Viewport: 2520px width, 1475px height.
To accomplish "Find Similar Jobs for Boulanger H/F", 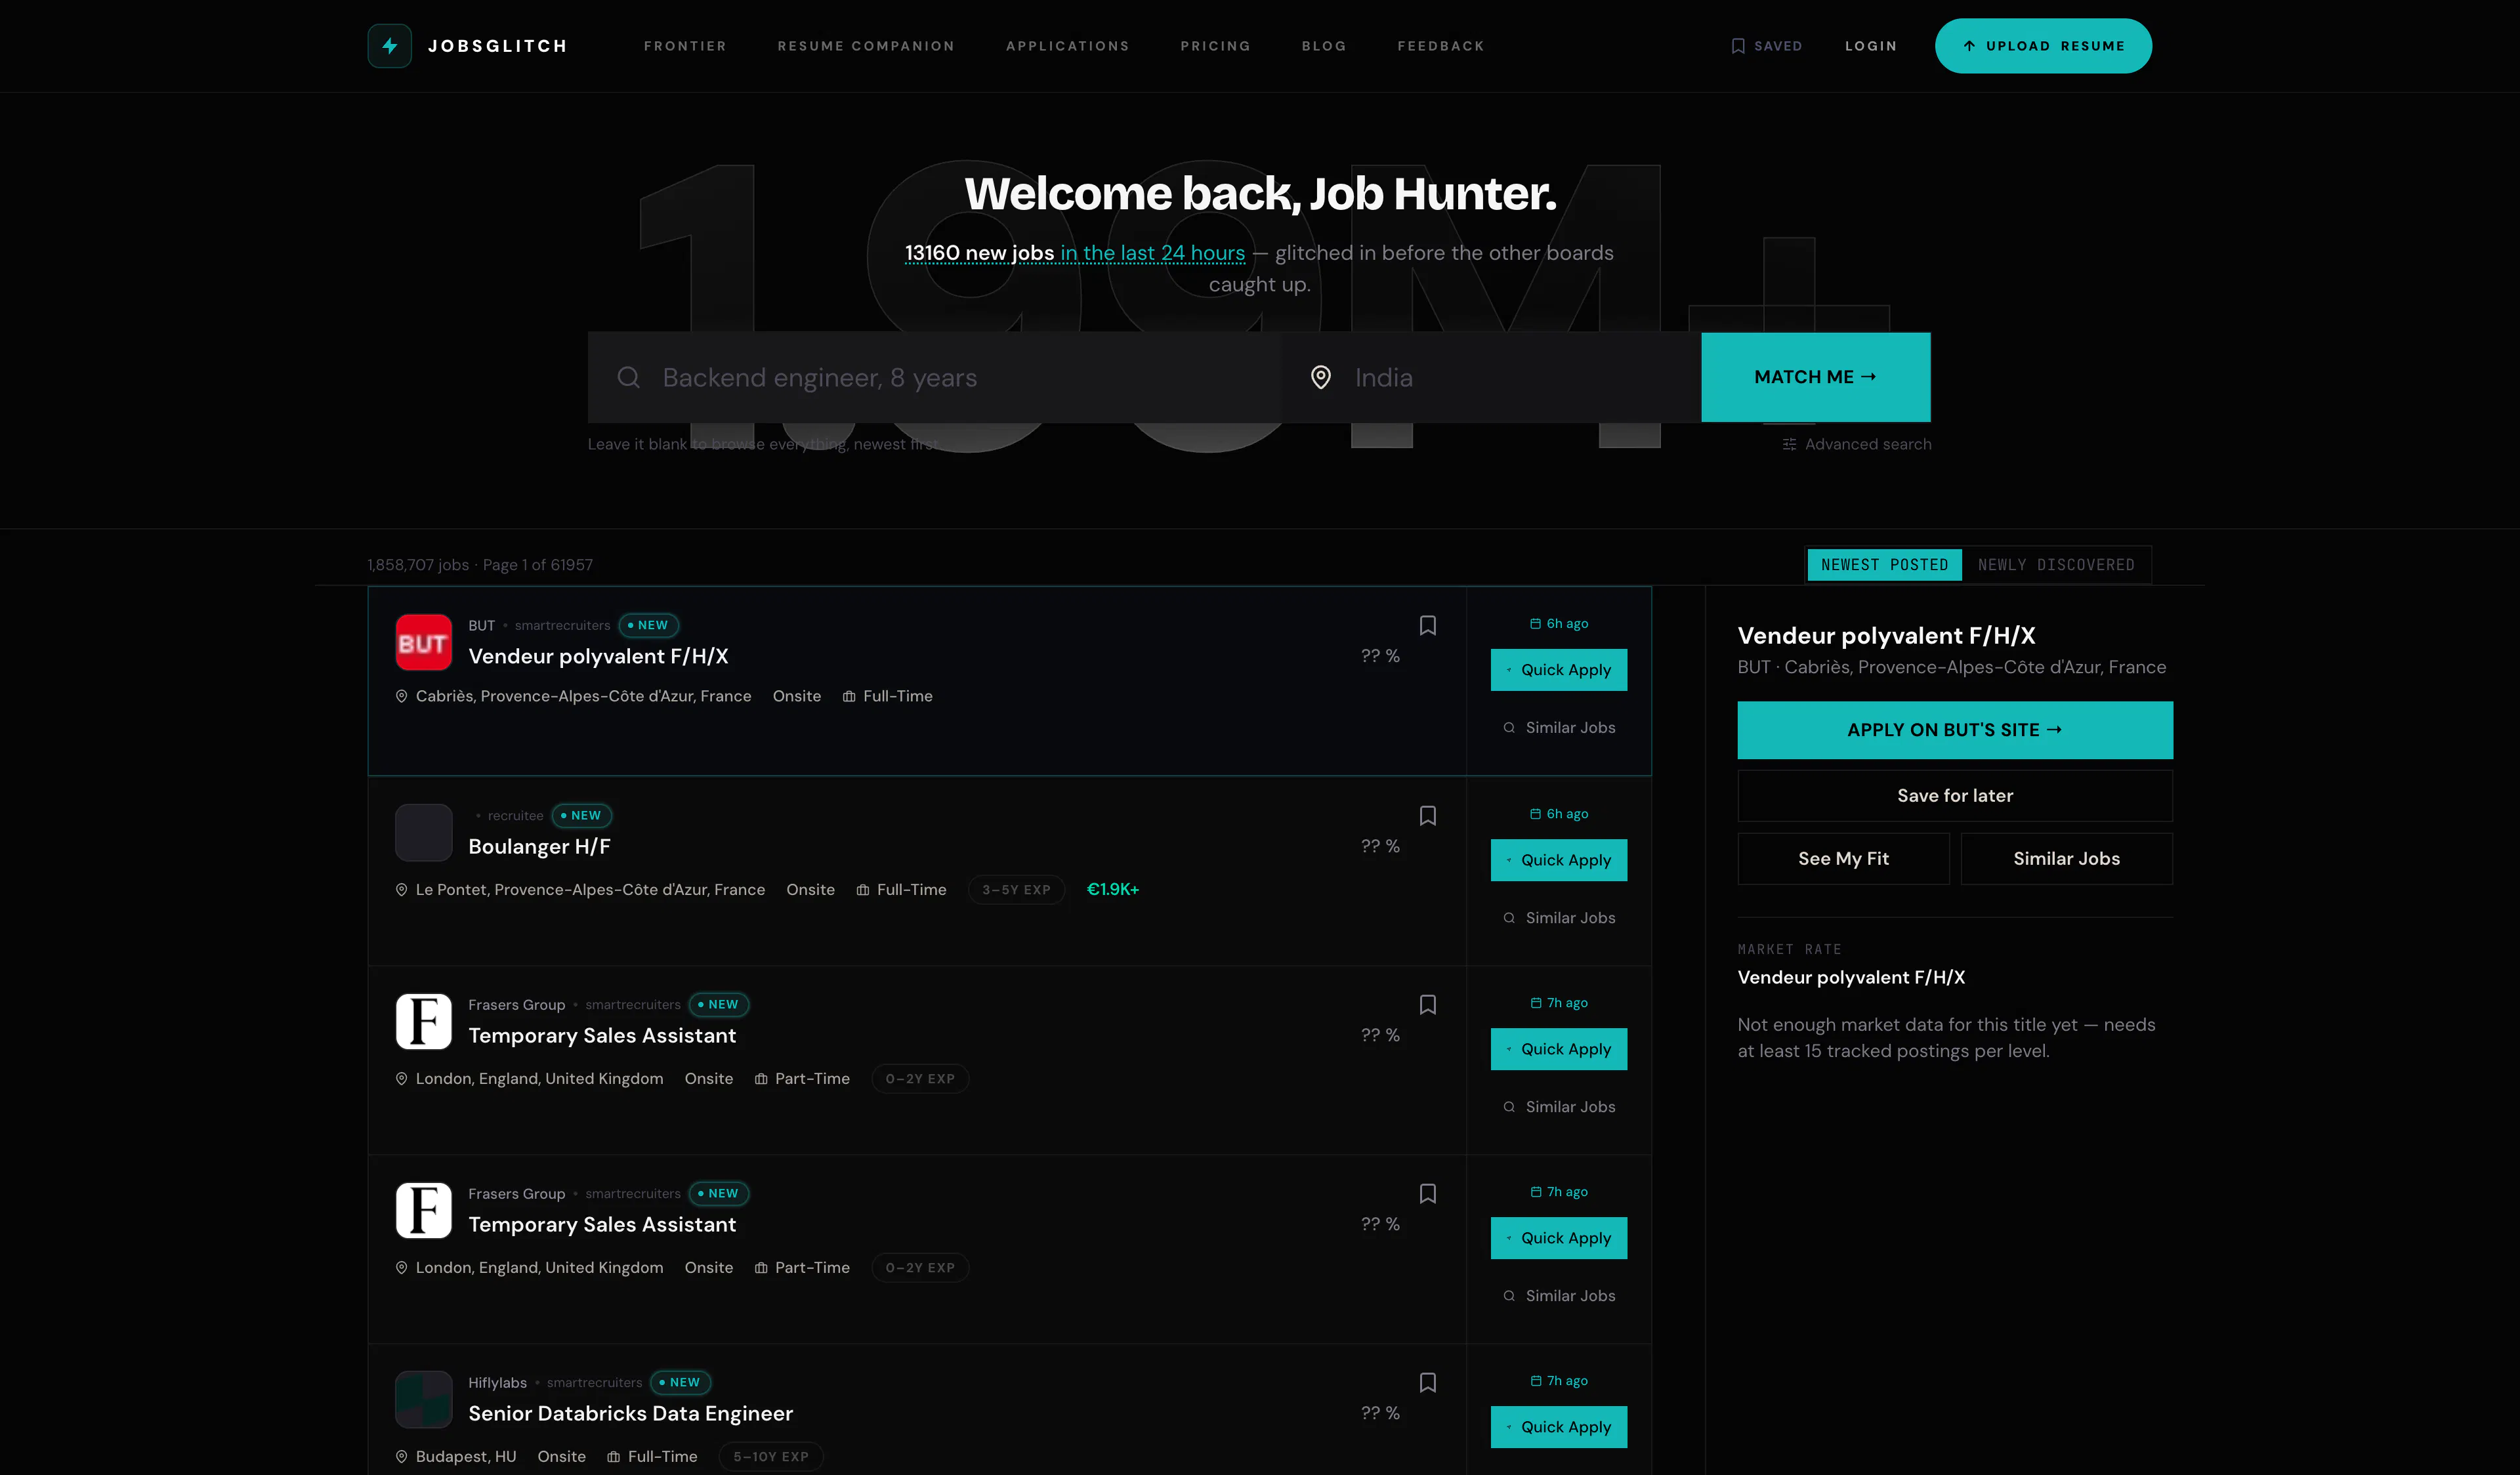I will [x=1559, y=918].
